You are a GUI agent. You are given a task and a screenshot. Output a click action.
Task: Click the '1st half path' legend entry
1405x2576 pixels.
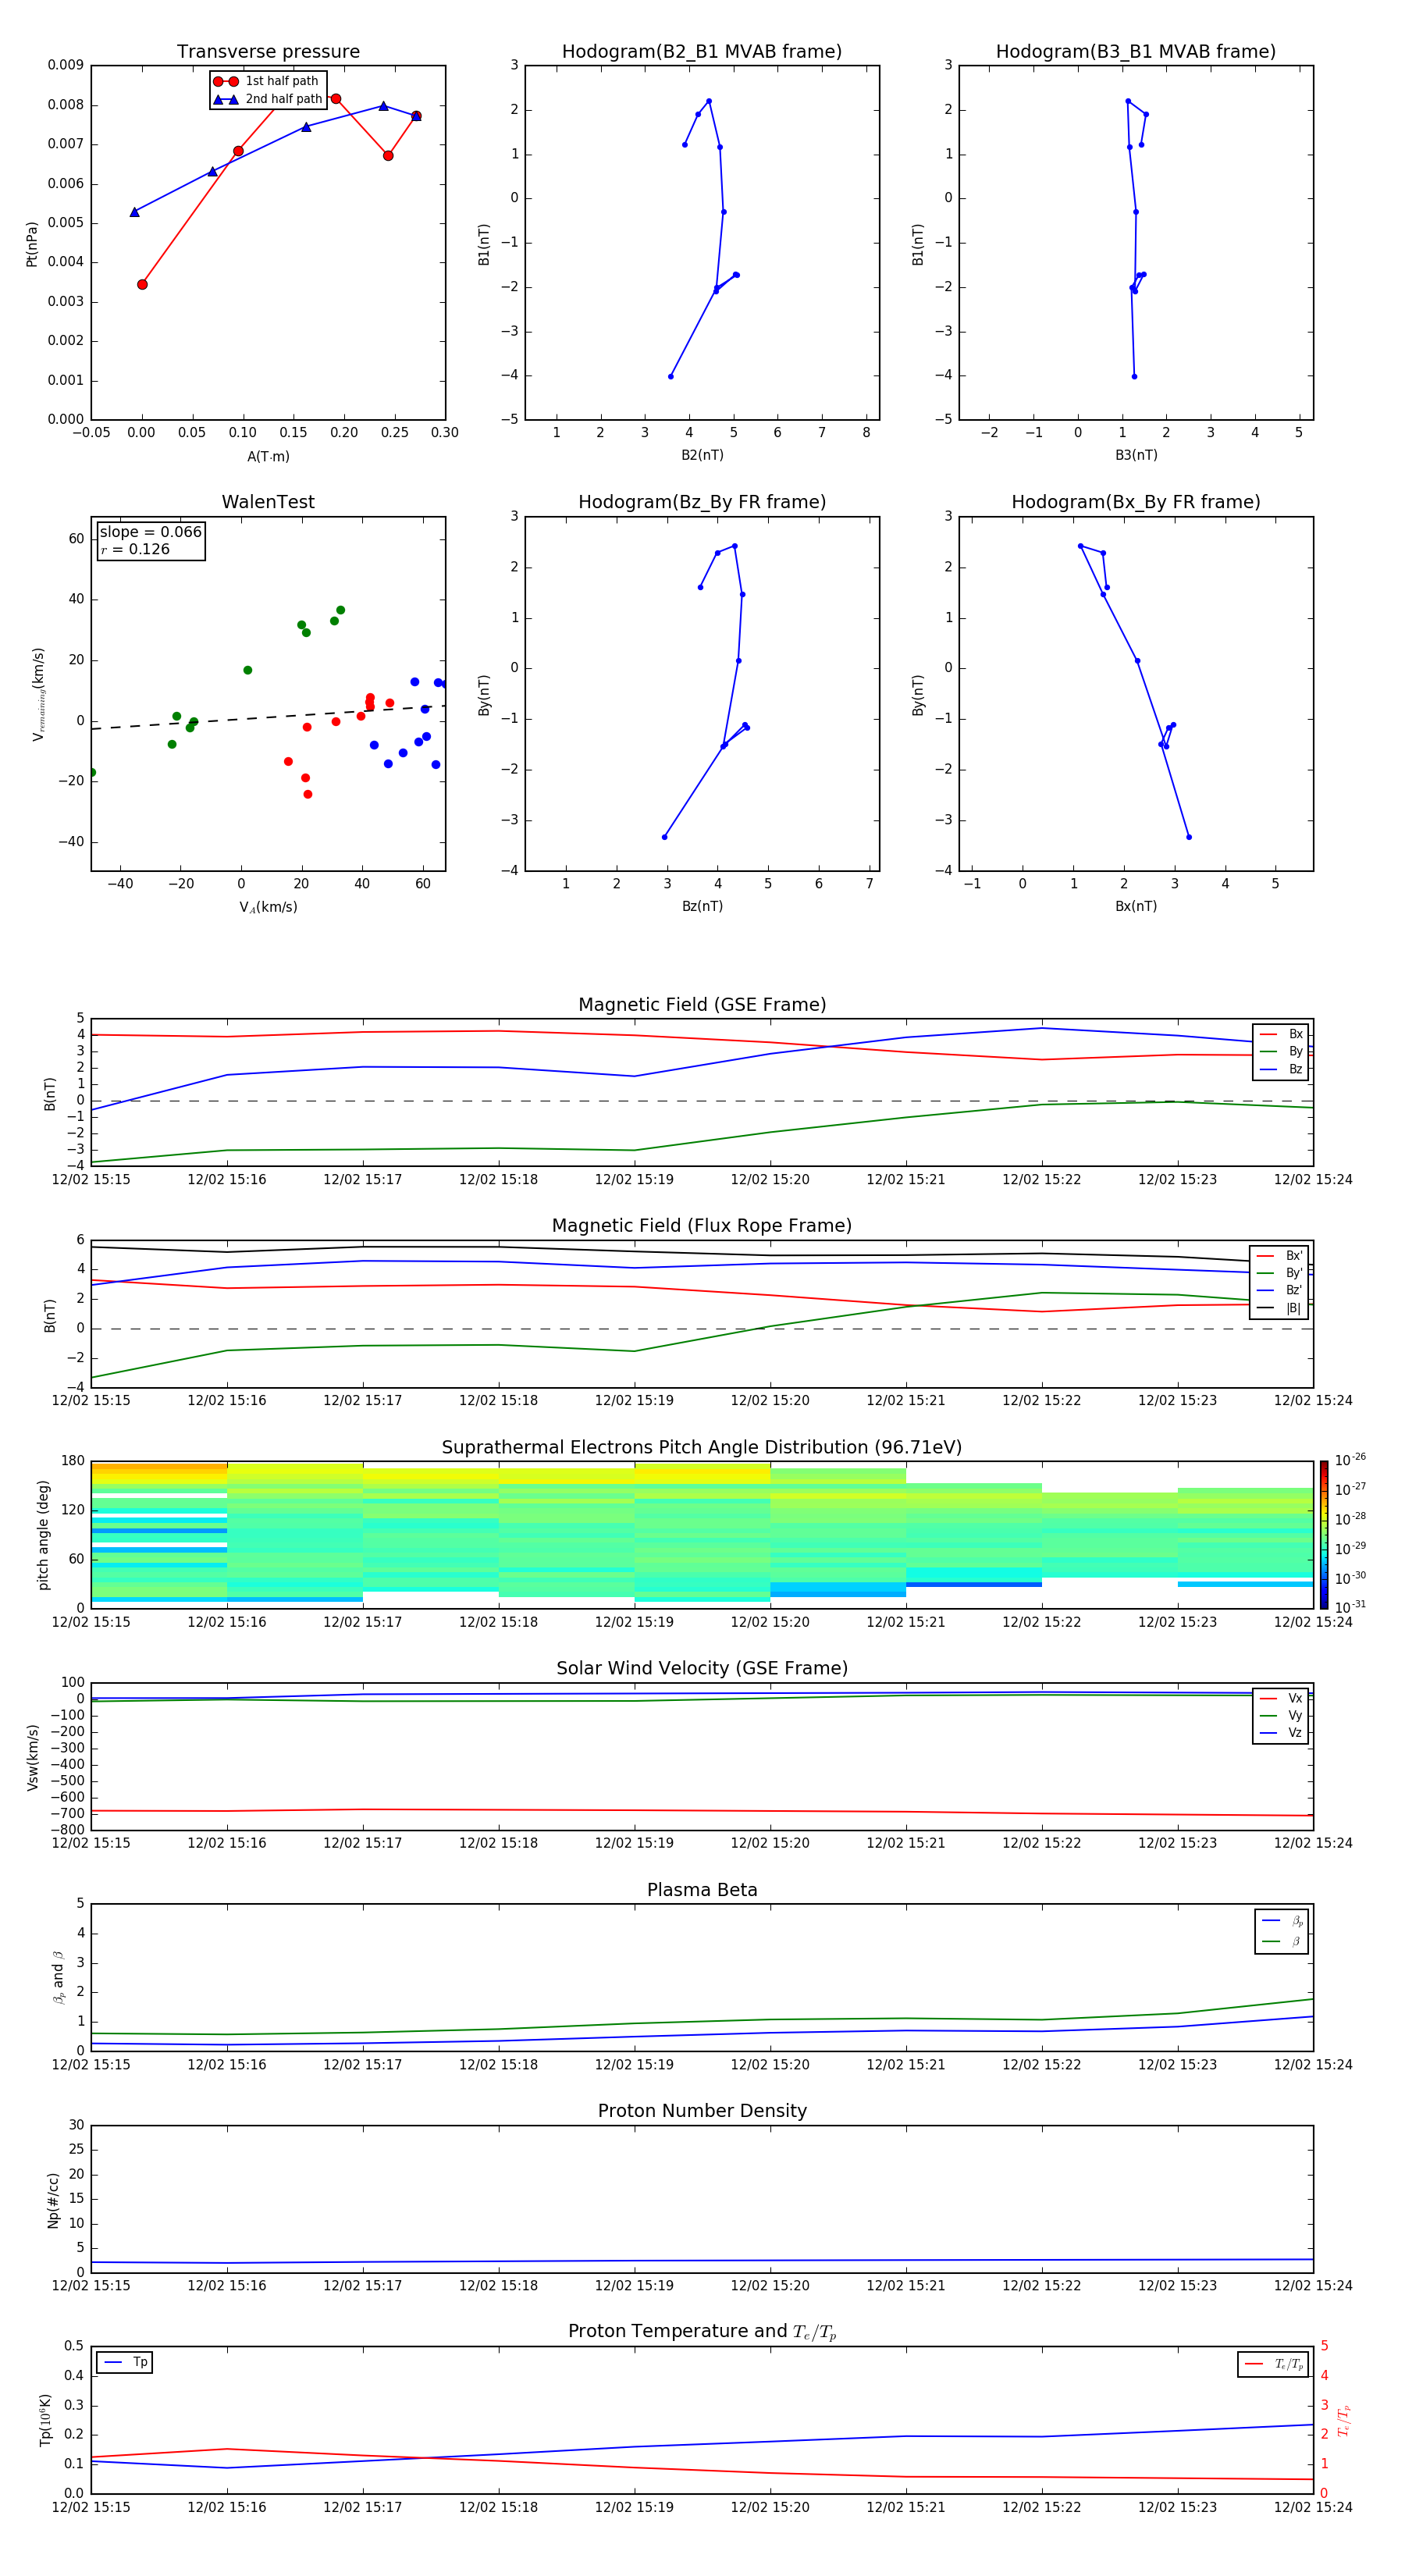[x=267, y=81]
